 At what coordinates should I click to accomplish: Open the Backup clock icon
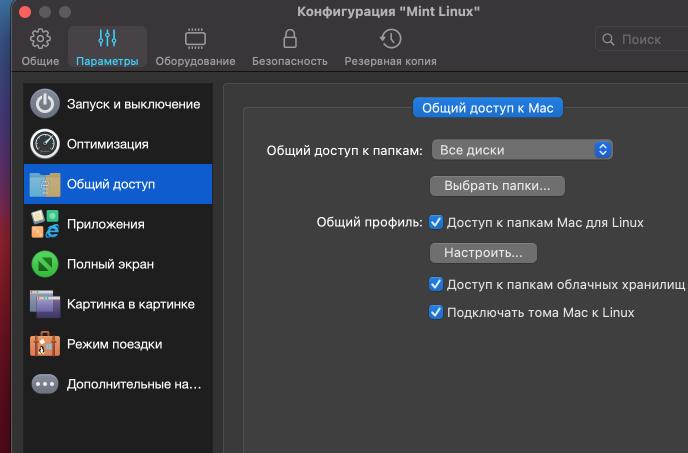390,40
